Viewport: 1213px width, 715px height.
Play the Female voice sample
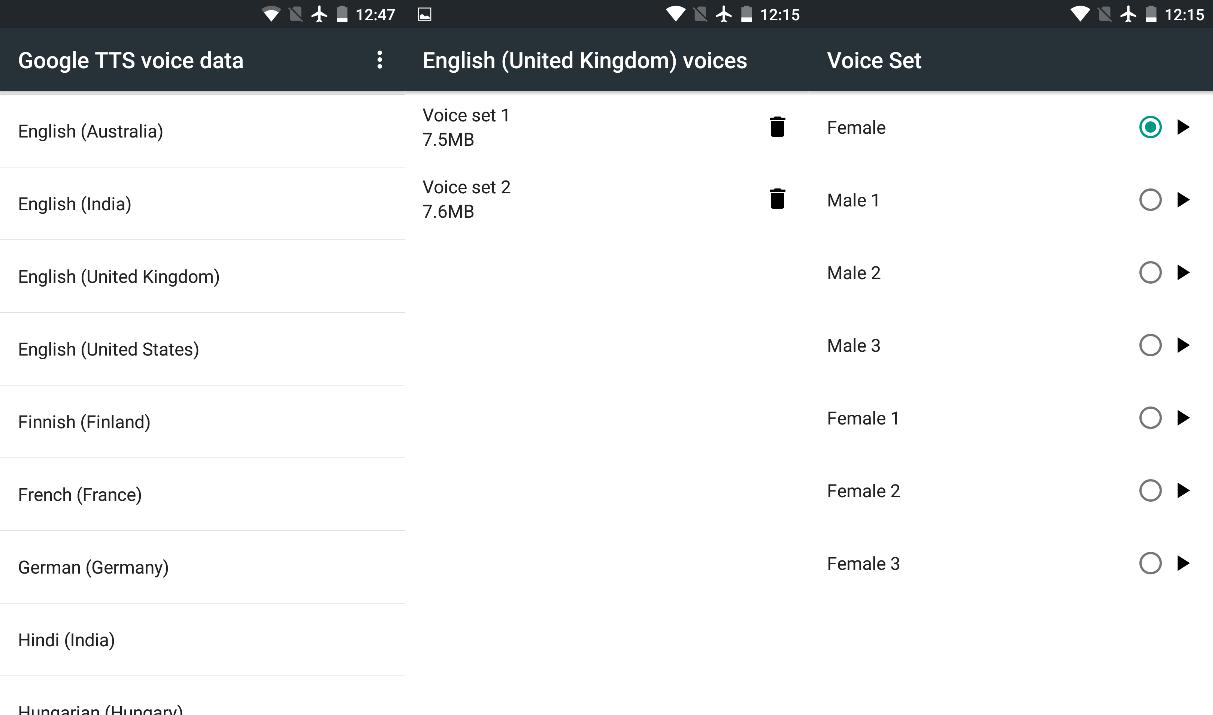tap(1184, 127)
